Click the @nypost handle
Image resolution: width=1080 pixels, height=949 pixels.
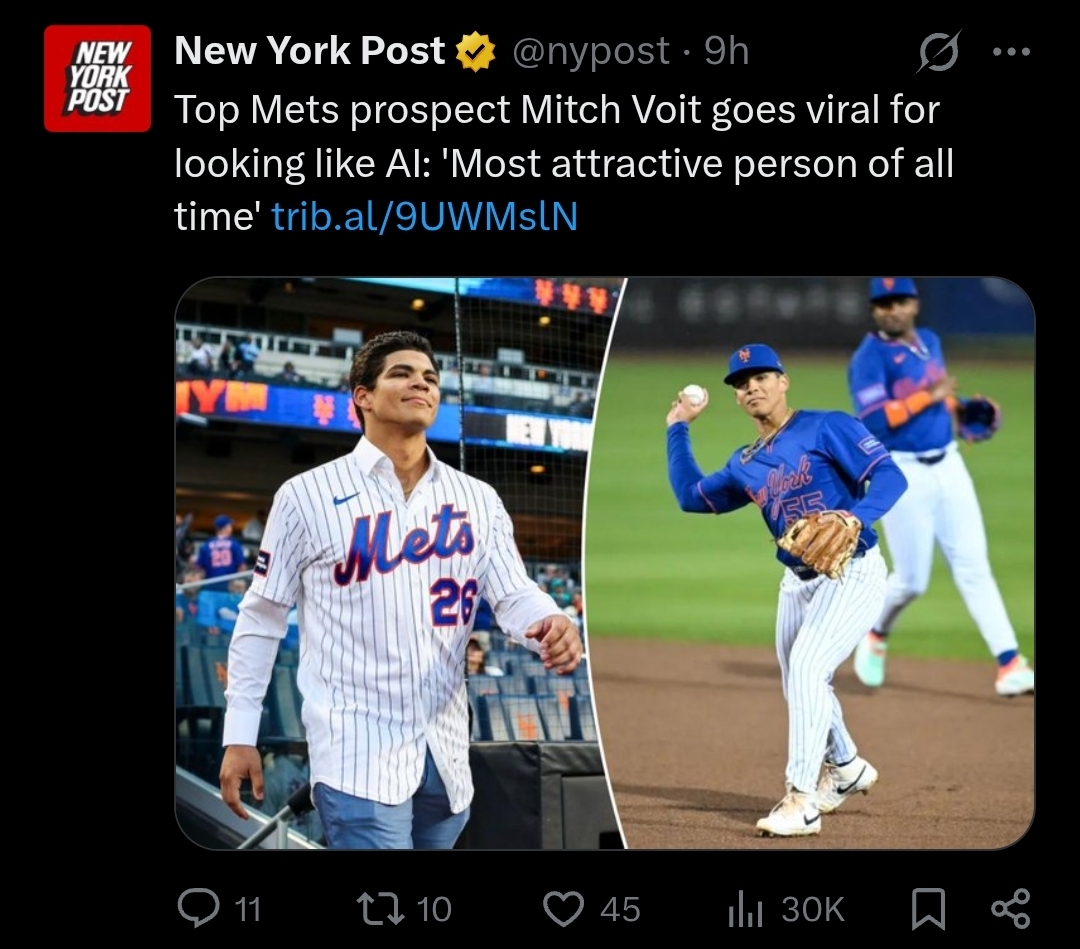tap(590, 51)
